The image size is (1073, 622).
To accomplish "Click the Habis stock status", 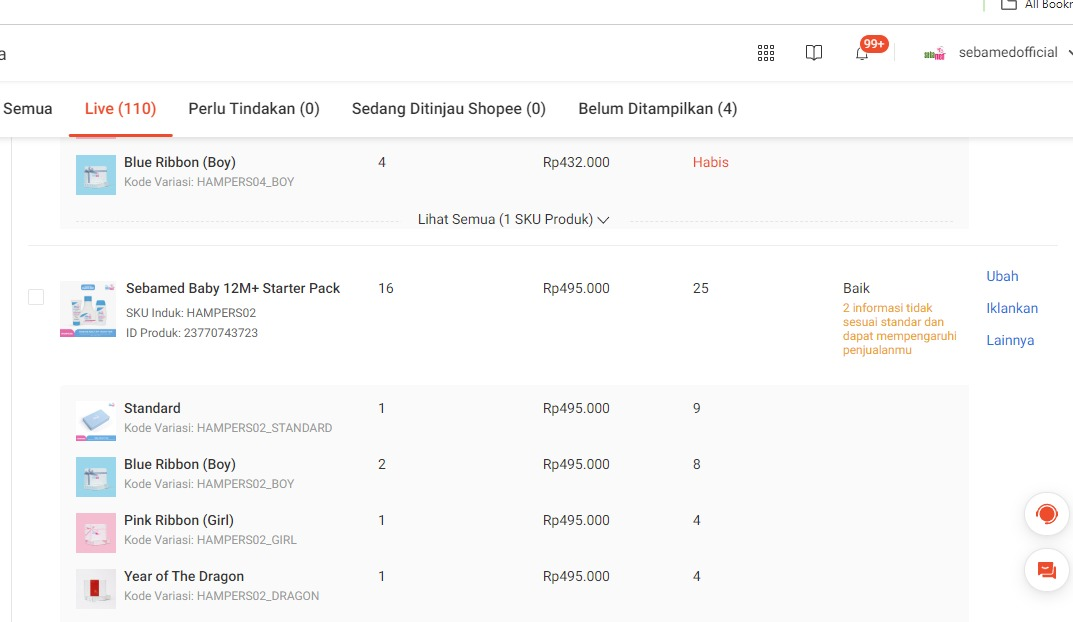I will coord(710,162).
